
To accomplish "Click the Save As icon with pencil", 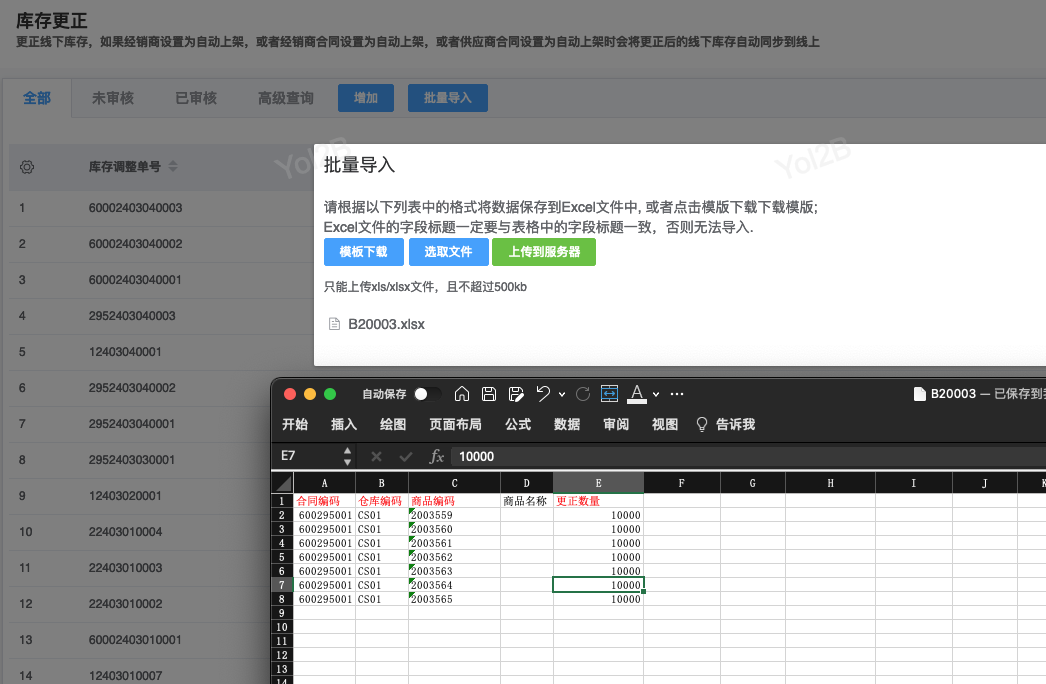I will click(516, 394).
